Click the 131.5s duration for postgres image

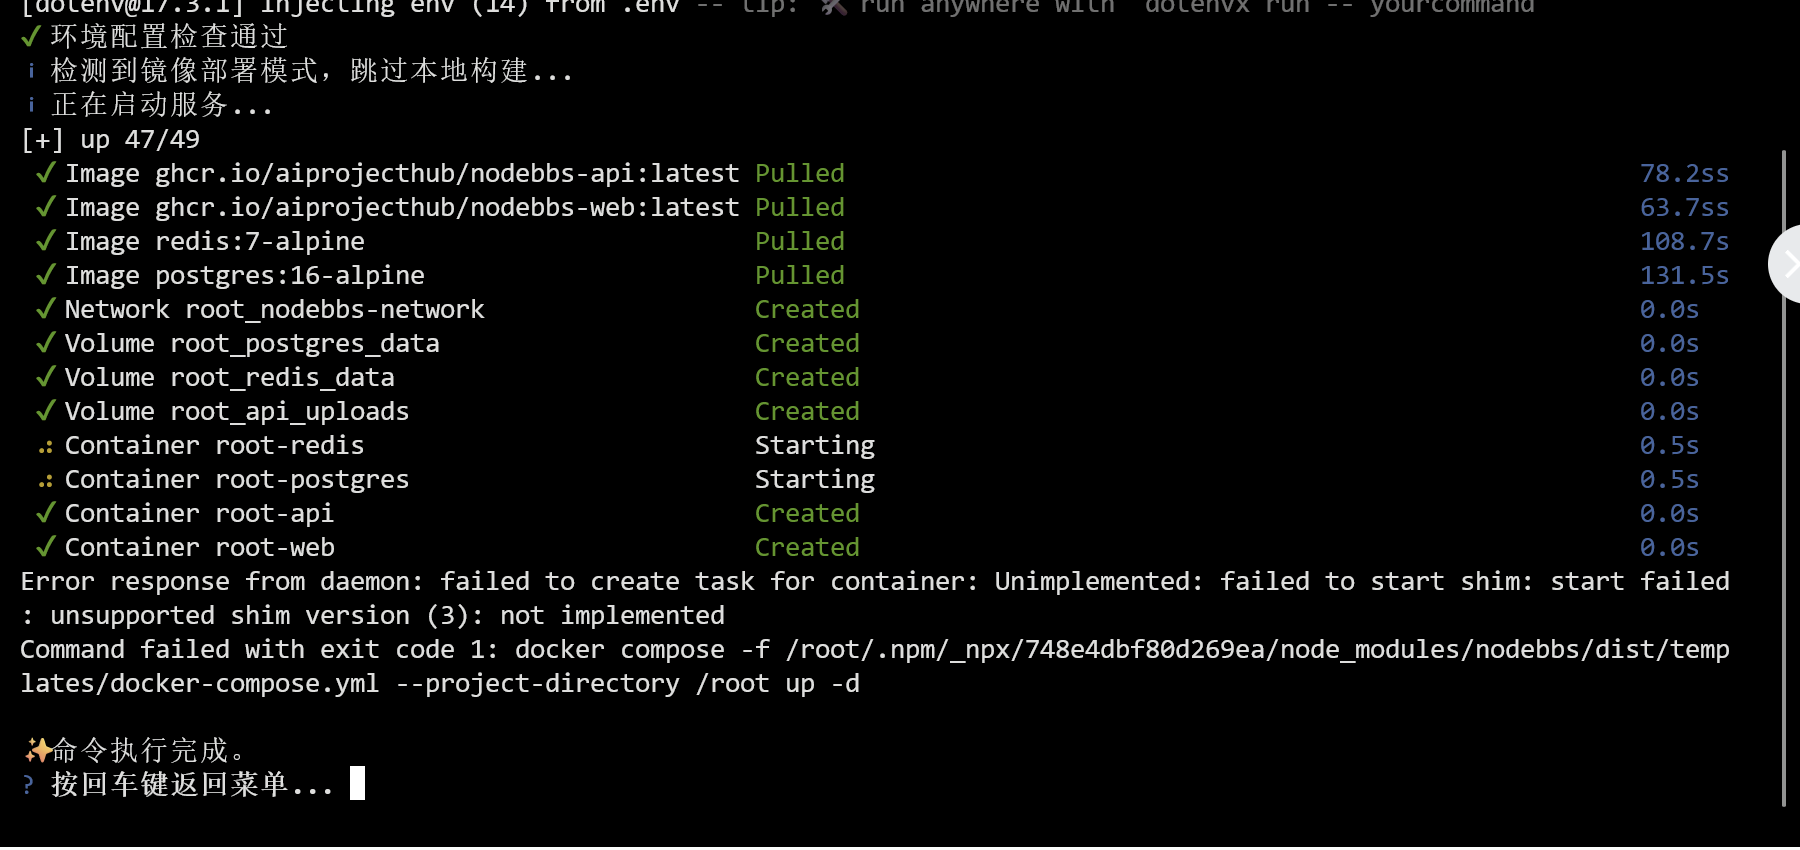(1684, 276)
